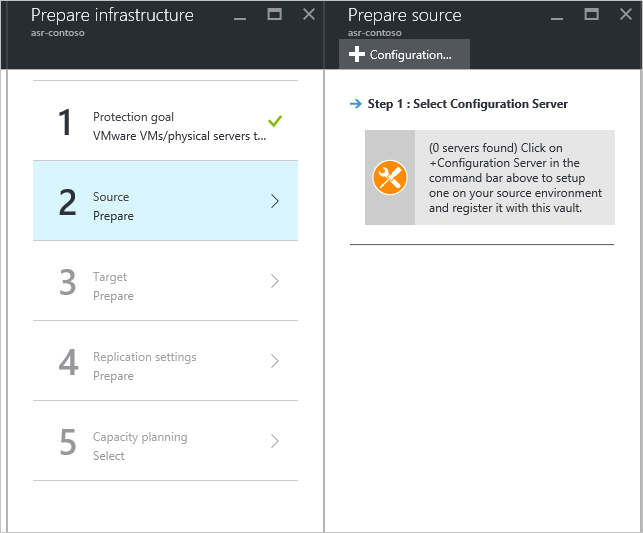This screenshot has height=533, width=643.
Task: Select step 3 Target Prepare
Action: 165,281
